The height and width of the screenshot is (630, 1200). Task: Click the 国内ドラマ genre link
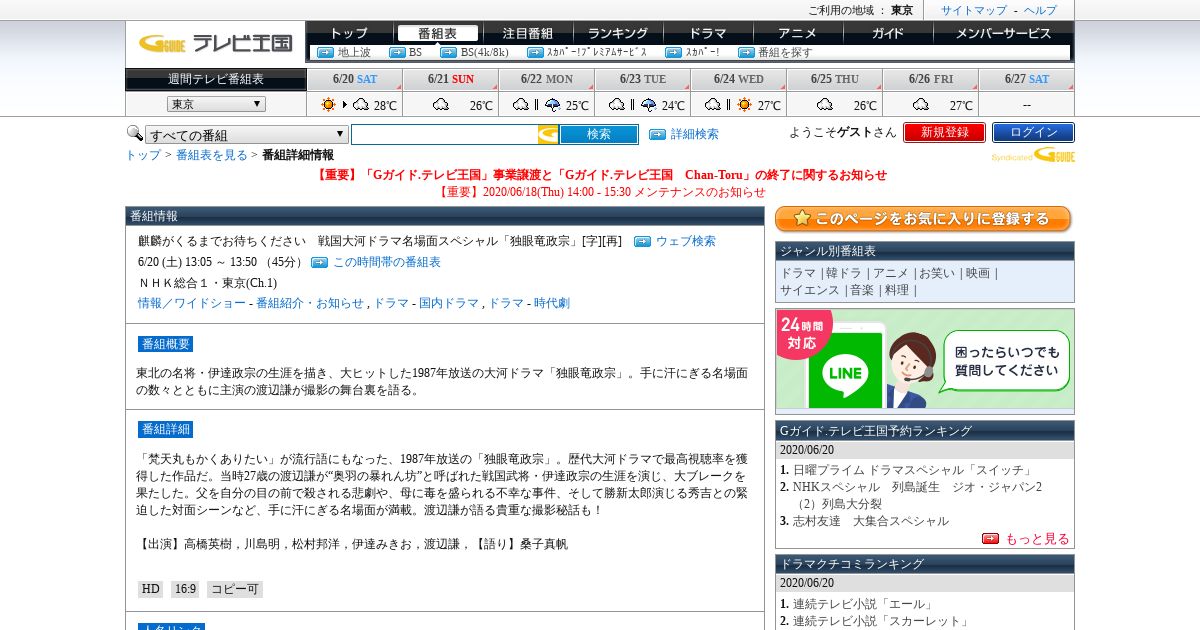pos(449,303)
